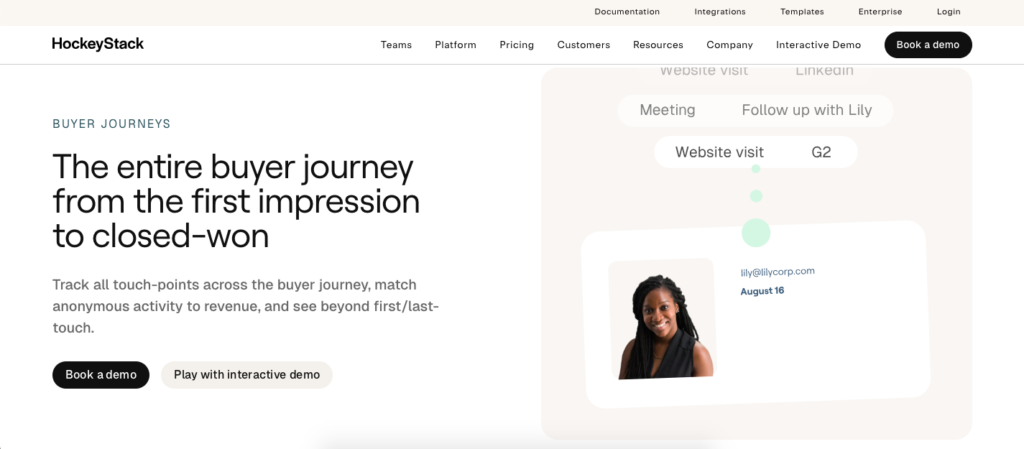Click the lily@lilycorp.com email address
Viewport: 1024px width, 449px height.
(778, 272)
